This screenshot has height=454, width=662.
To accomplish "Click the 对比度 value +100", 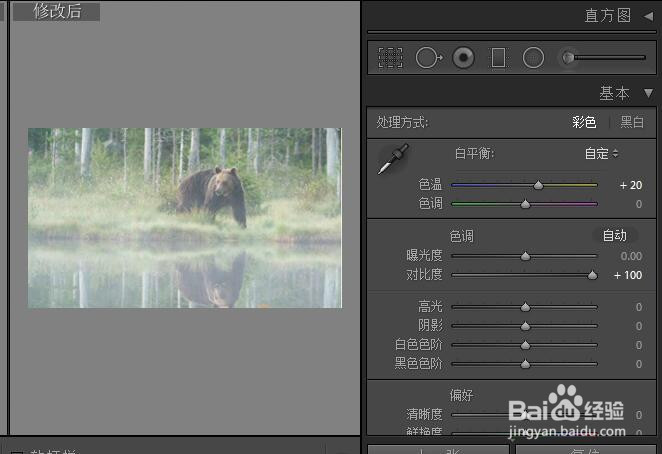I will pos(628,275).
